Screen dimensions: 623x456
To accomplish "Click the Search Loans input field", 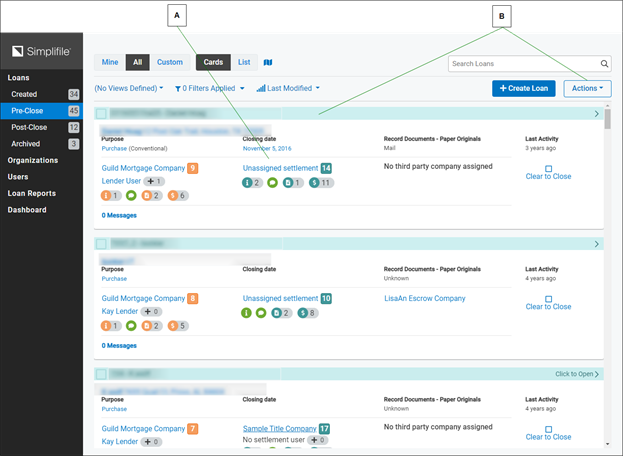I will click(520, 64).
